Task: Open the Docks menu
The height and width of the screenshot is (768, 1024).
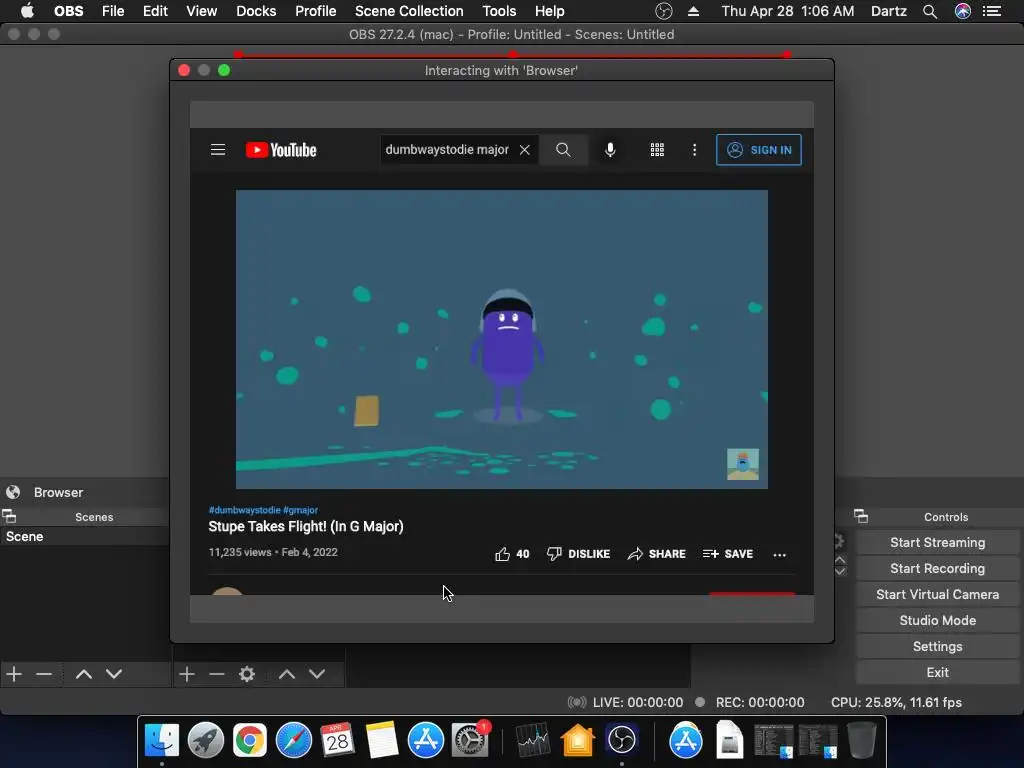Action: click(x=256, y=12)
